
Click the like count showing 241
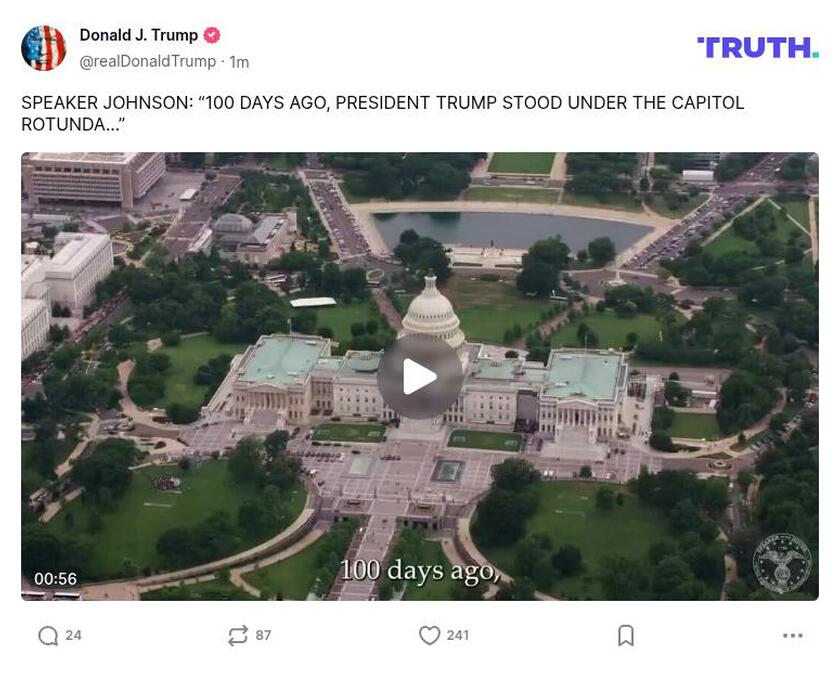coord(458,634)
